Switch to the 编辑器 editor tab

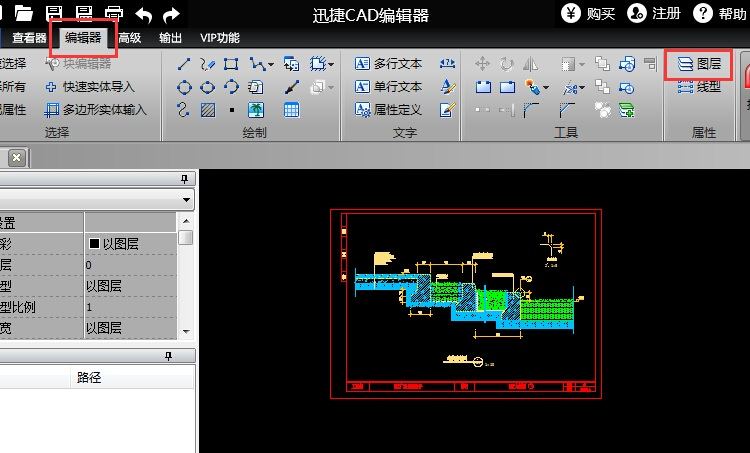83,37
